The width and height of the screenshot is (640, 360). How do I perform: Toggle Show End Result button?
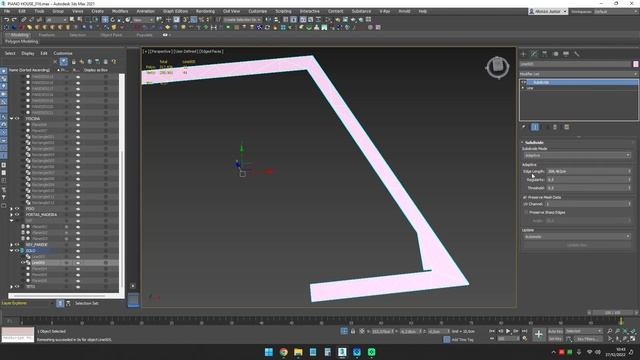coord(535,127)
